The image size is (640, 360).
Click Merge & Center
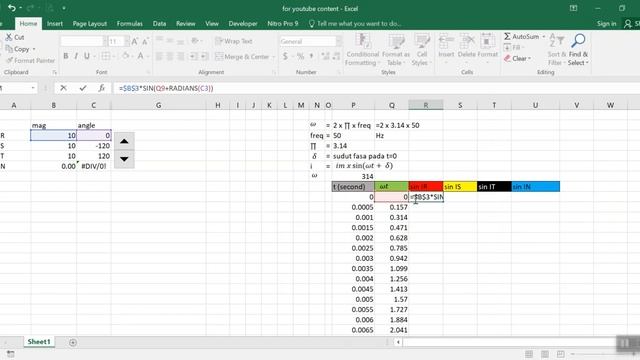pos(242,57)
